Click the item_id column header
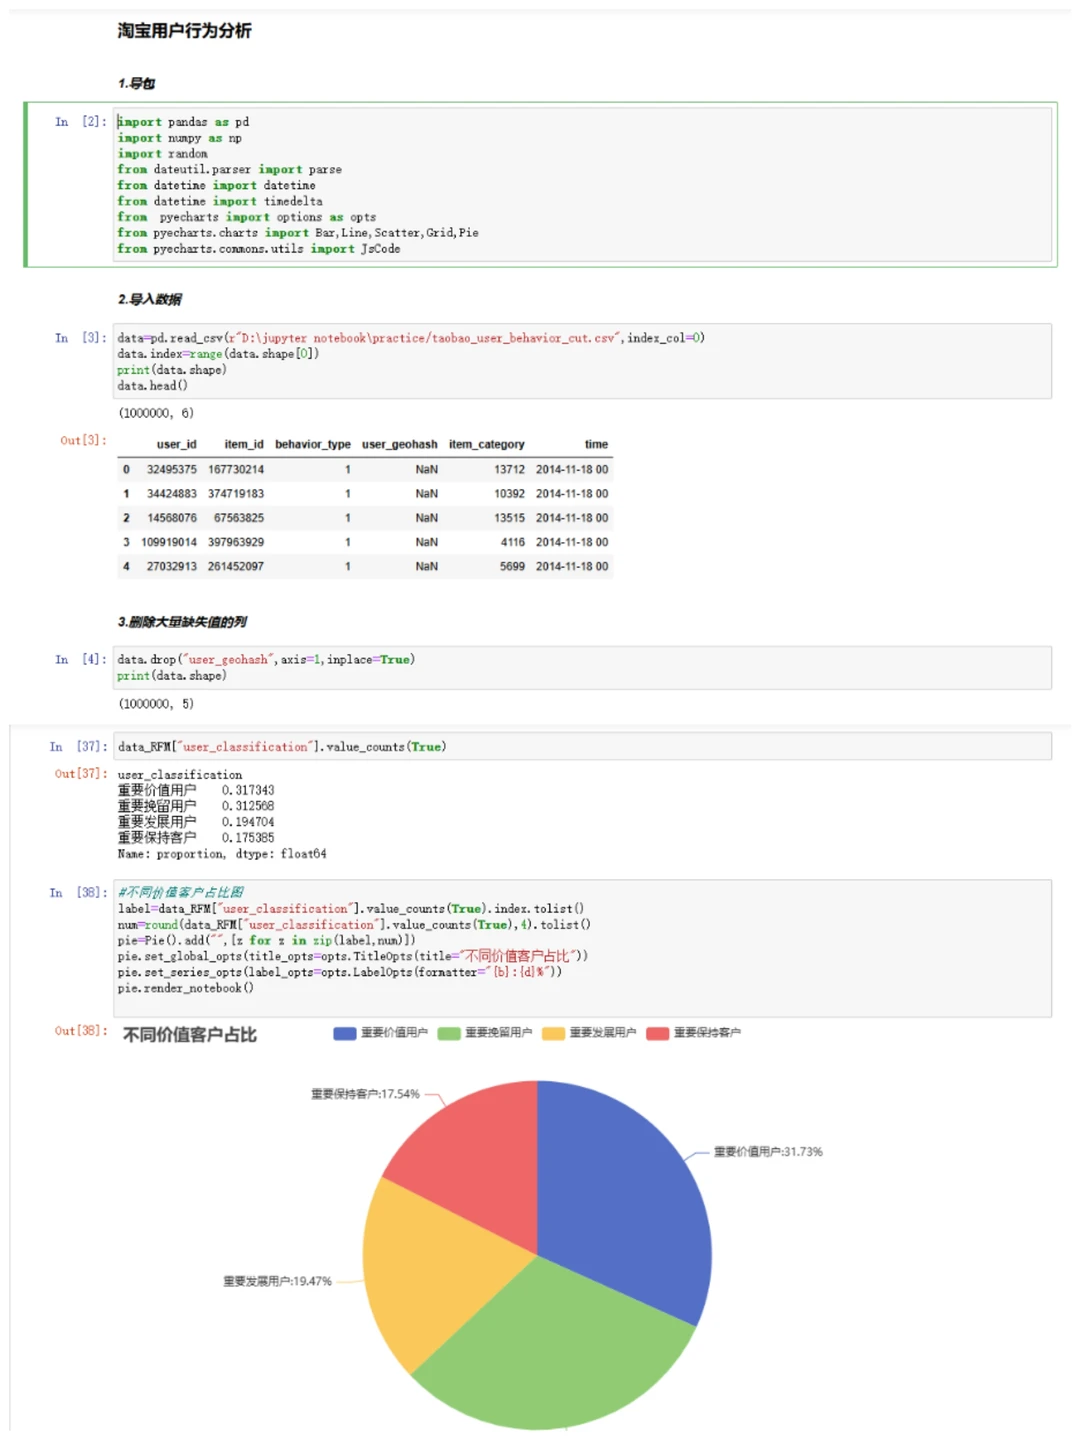1080x1440 pixels. click(x=244, y=444)
